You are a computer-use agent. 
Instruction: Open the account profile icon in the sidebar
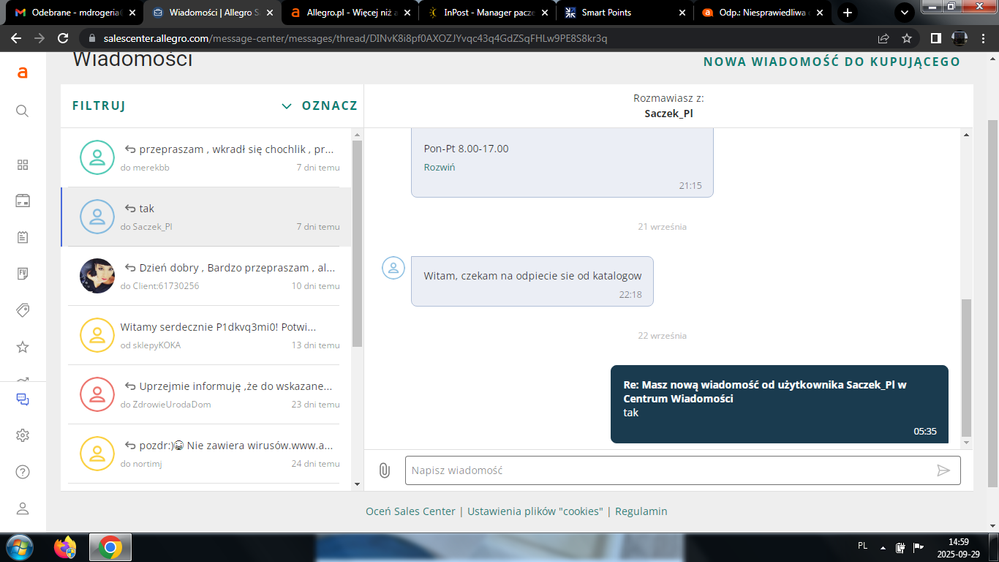coord(22,508)
